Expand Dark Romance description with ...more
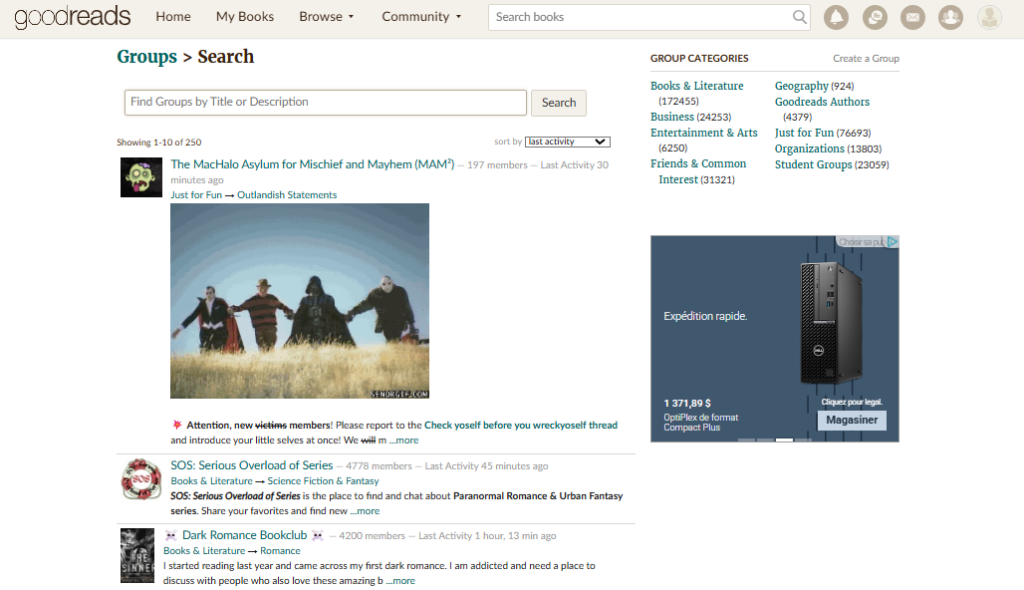The image size is (1024, 590). click(400, 581)
